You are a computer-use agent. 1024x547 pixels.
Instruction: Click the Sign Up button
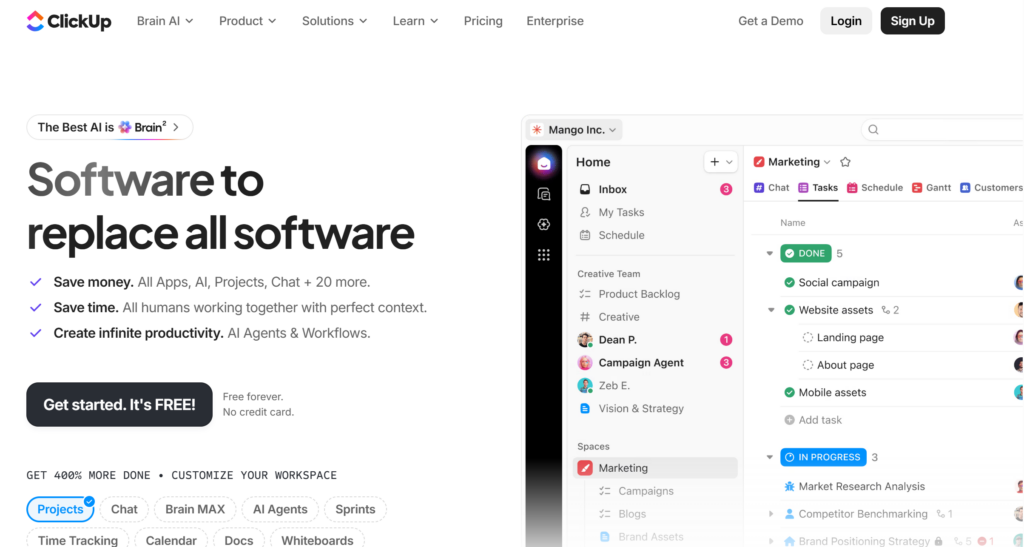[x=912, y=21]
